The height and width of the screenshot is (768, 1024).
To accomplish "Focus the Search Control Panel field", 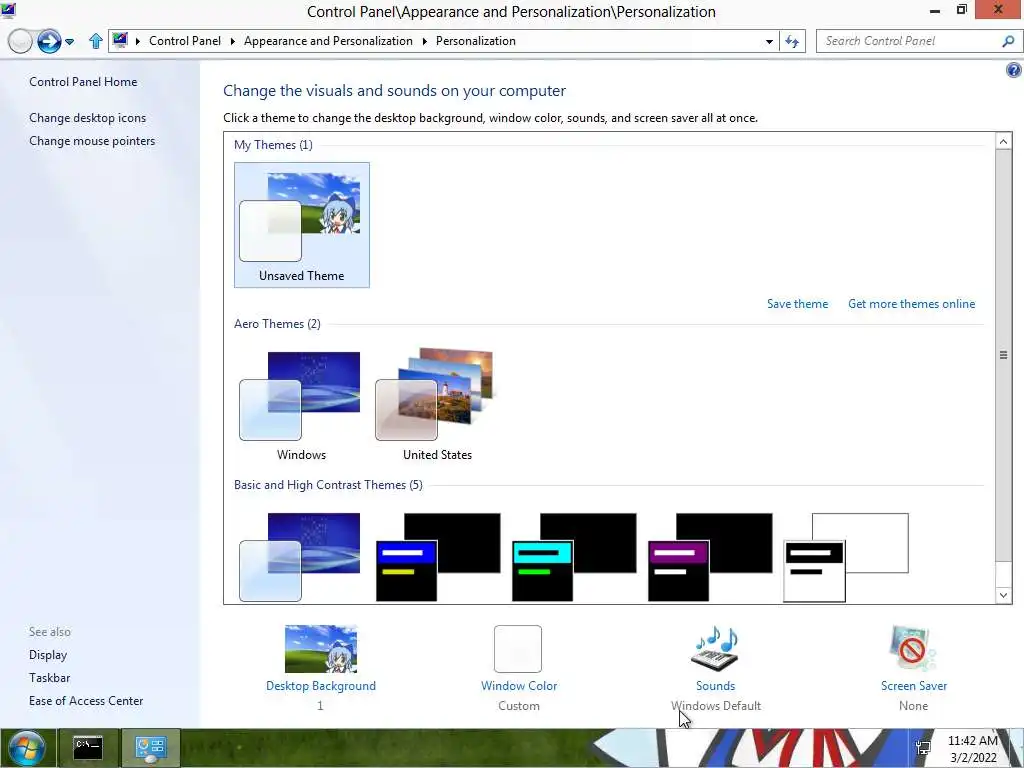I will 908,41.
